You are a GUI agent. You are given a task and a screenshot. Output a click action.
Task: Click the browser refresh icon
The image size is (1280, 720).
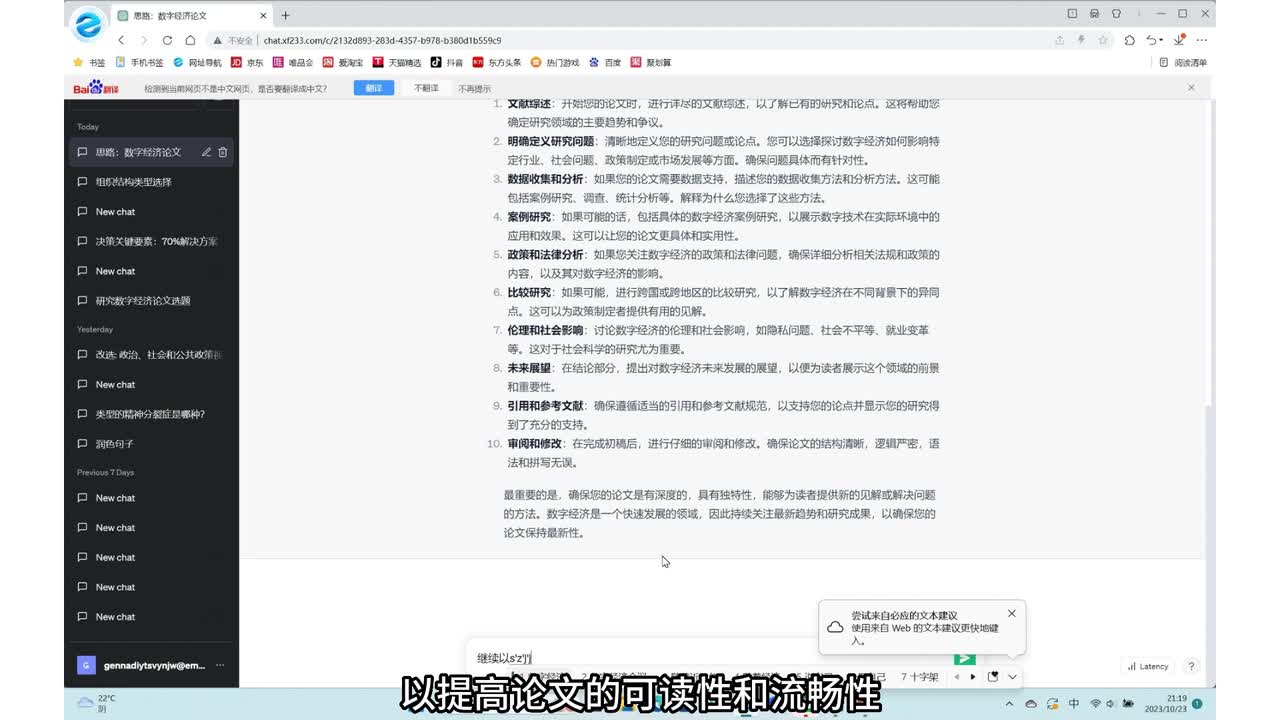point(166,40)
